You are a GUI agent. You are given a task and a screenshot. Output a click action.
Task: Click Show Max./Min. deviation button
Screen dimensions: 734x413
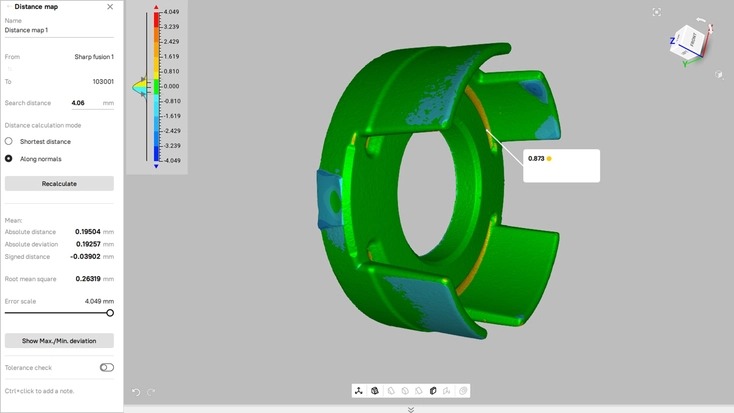[59, 341]
